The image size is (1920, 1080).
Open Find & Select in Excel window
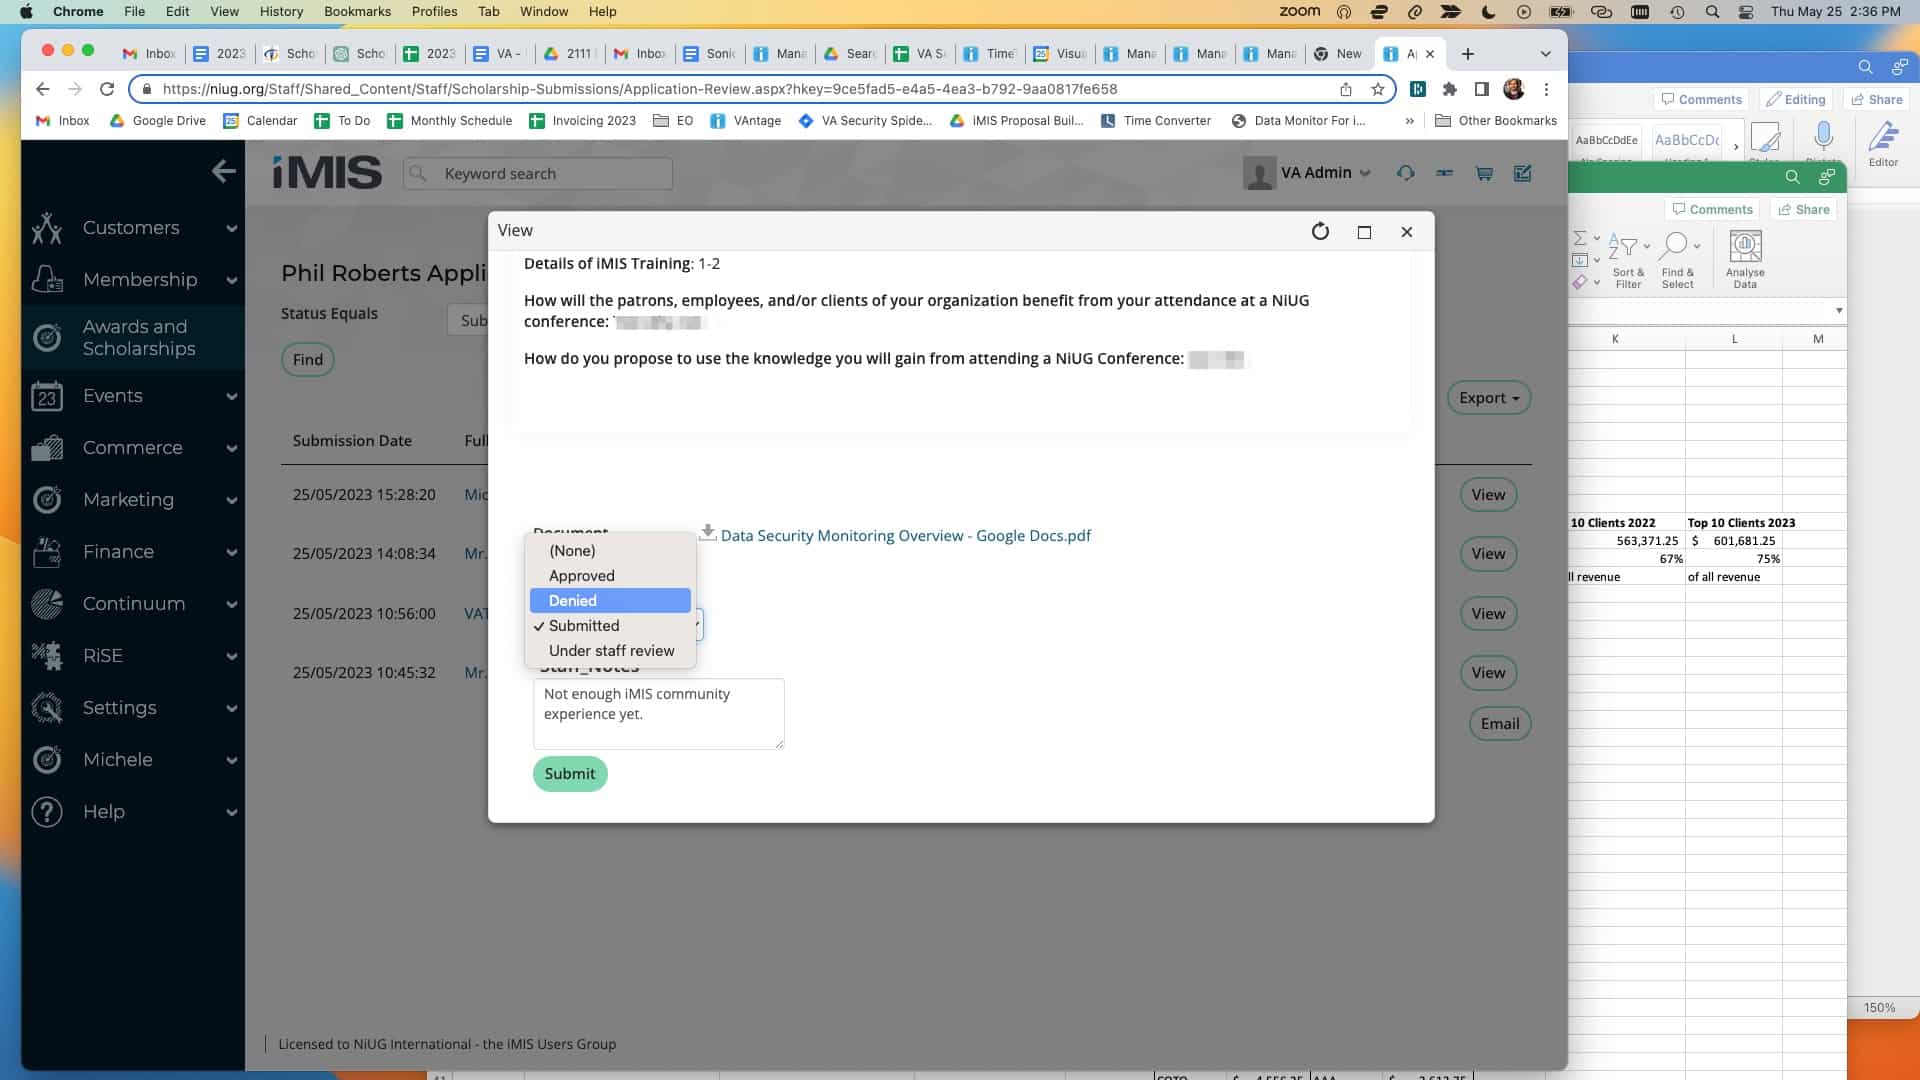[x=1678, y=262]
